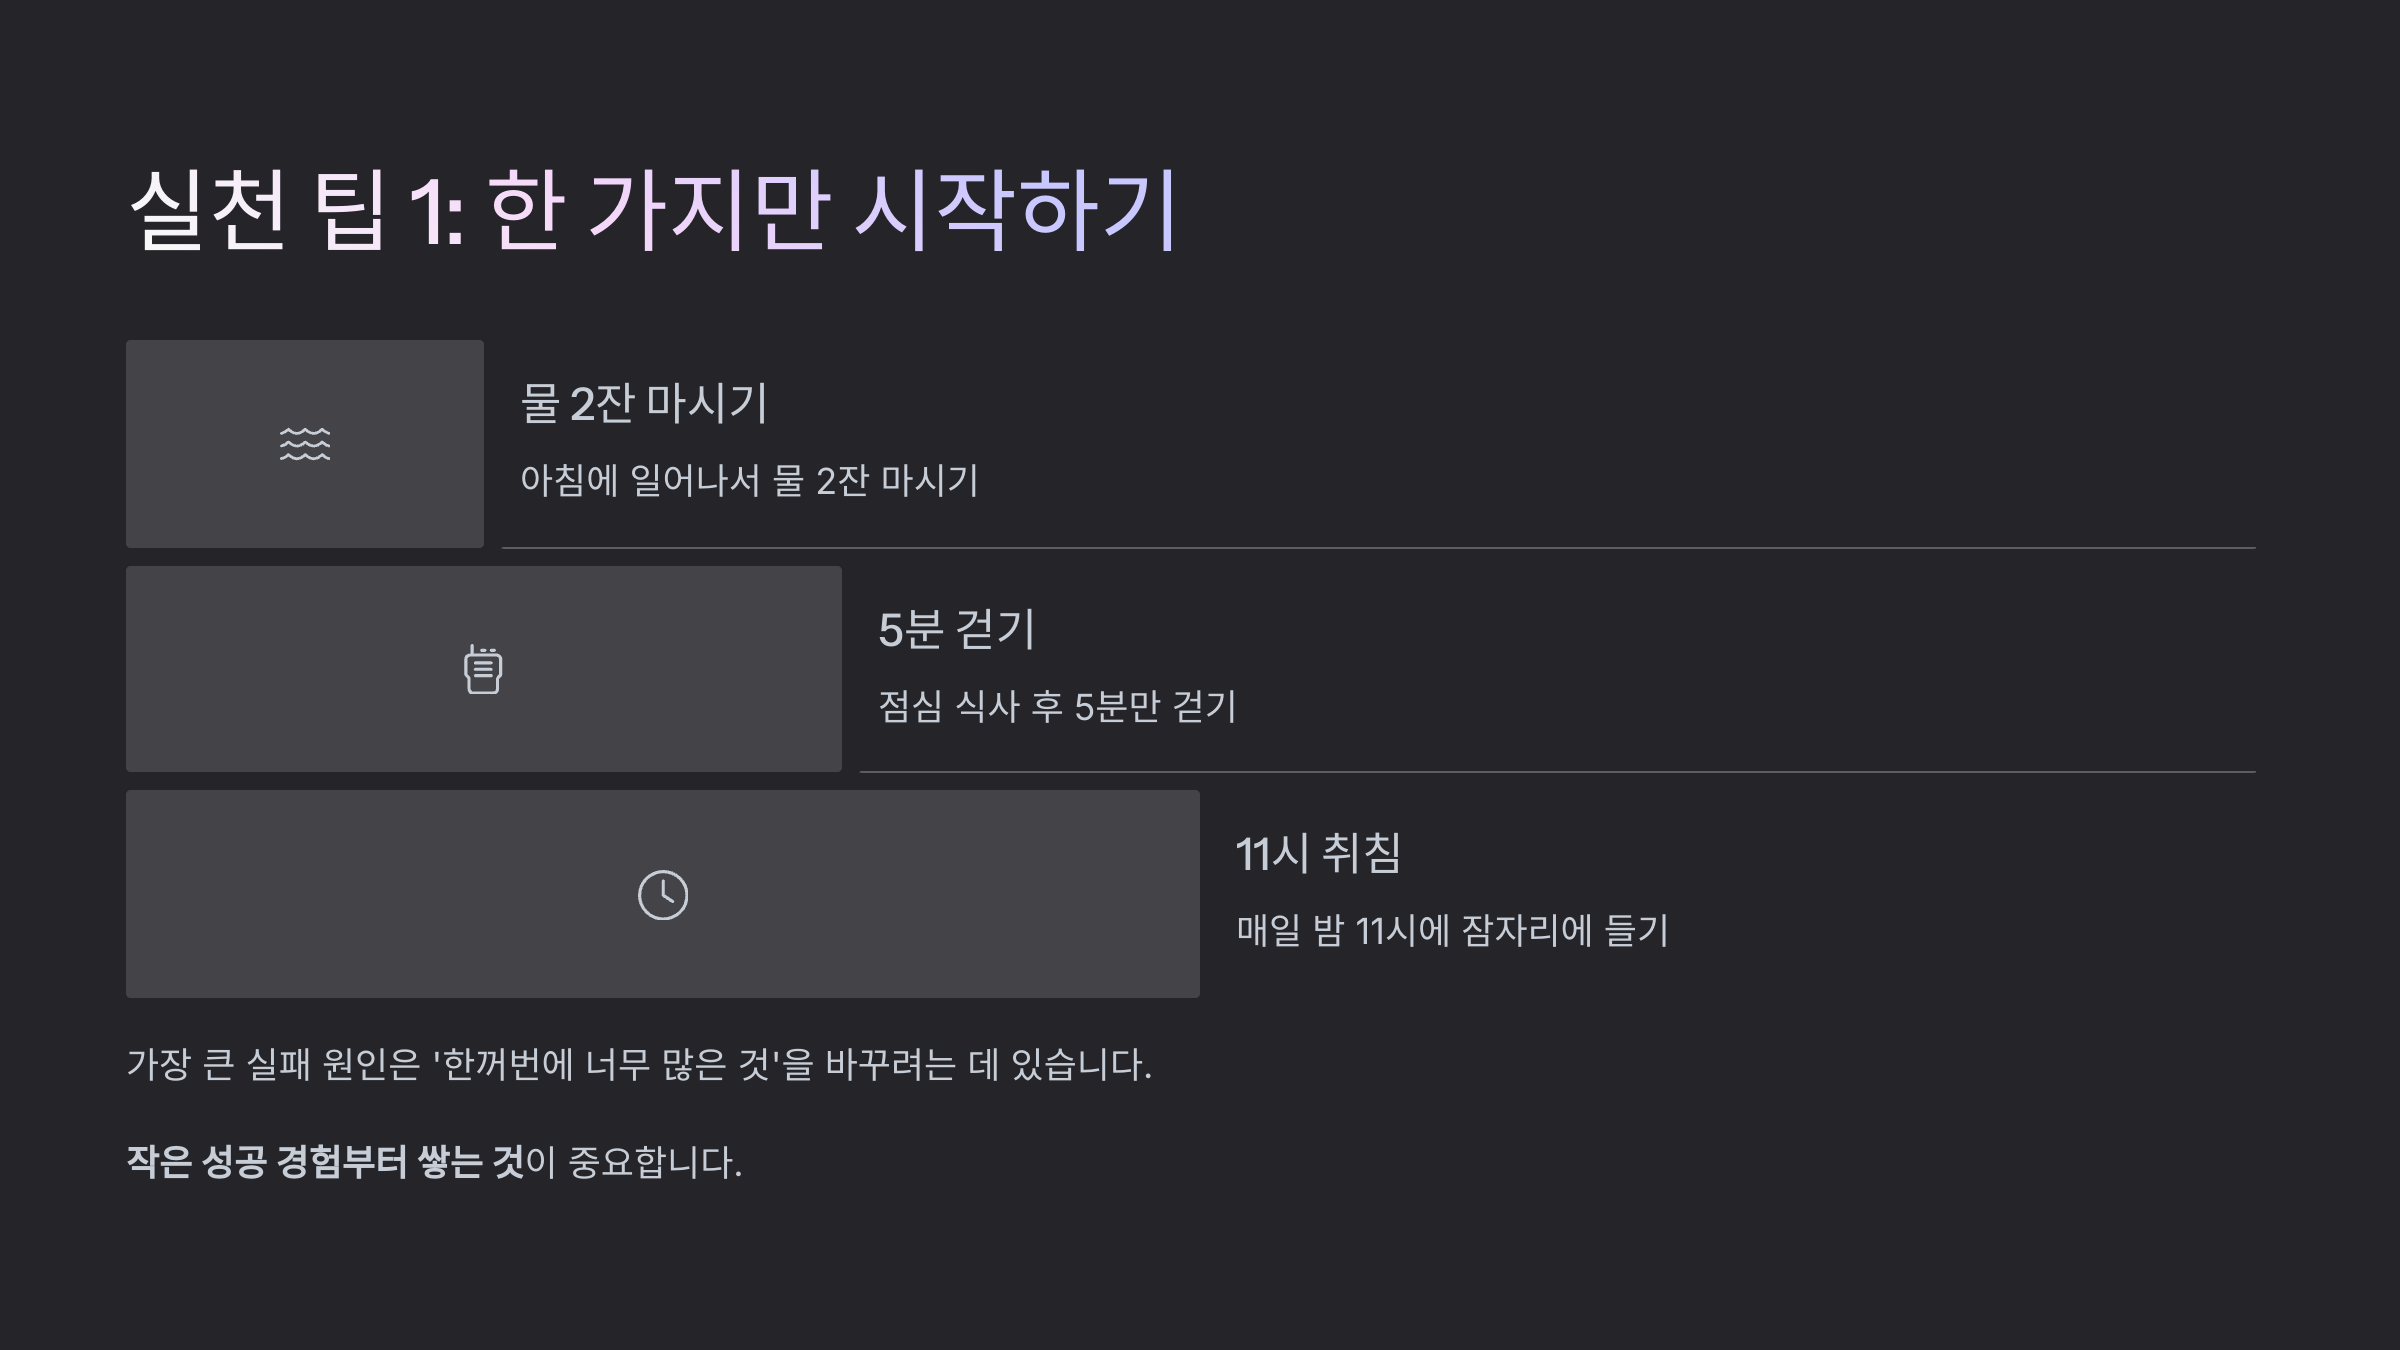The image size is (2400, 1350).
Task: Select the gray block behind the waves icon
Action: pyautogui.click(x=305, y=444)
